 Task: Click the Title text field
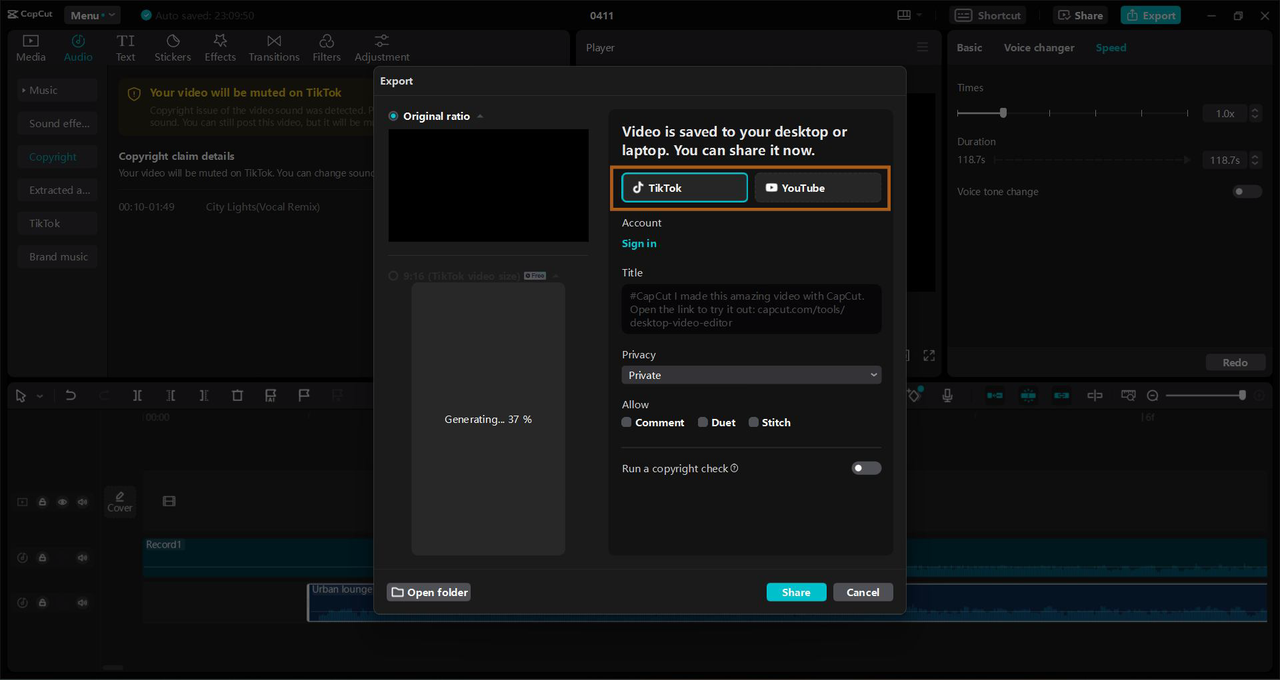[x=751, y=309]
